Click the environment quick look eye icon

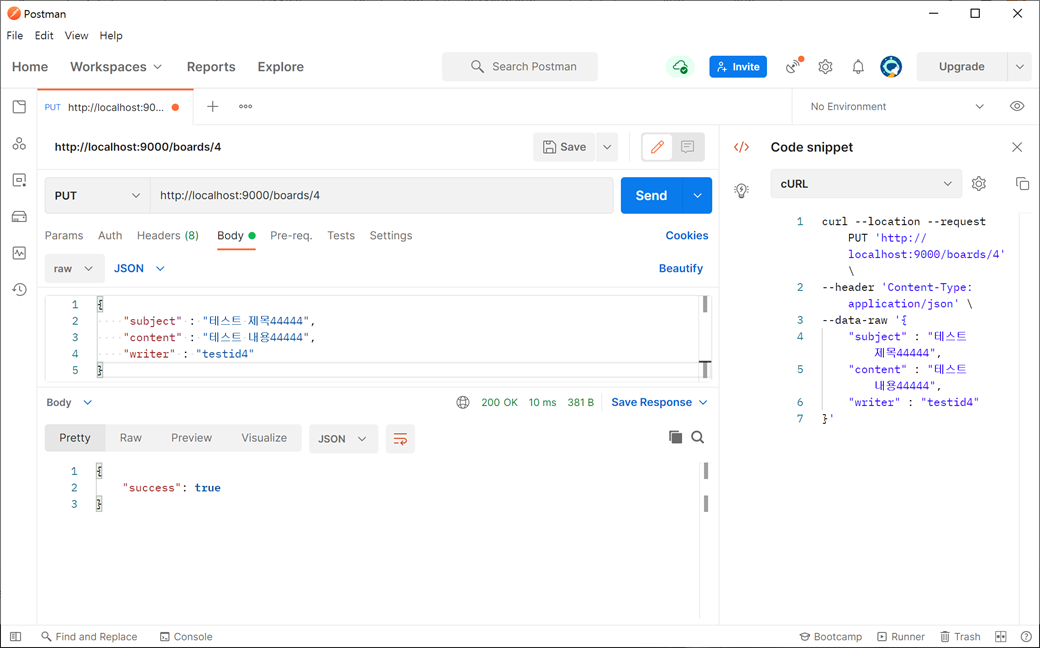pyautogui.click(x=1017, y=106)
